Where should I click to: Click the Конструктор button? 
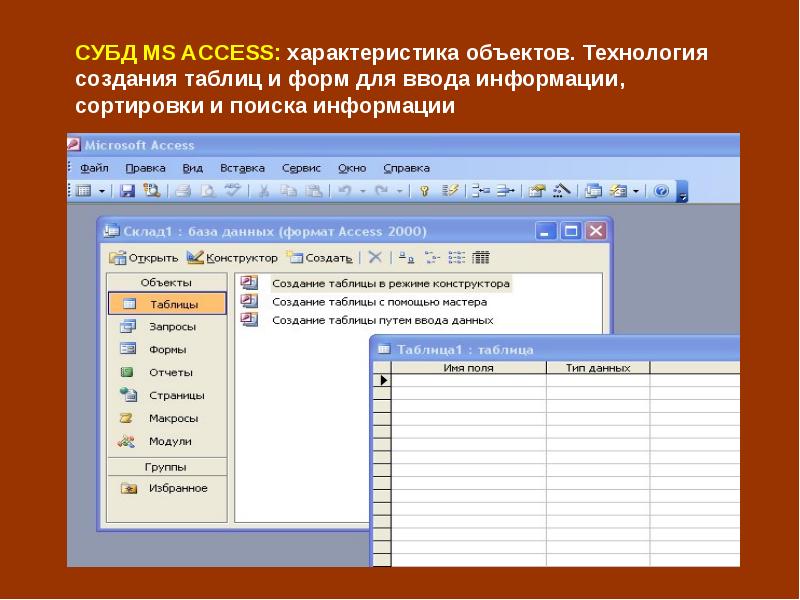click(x=232, y=258)
